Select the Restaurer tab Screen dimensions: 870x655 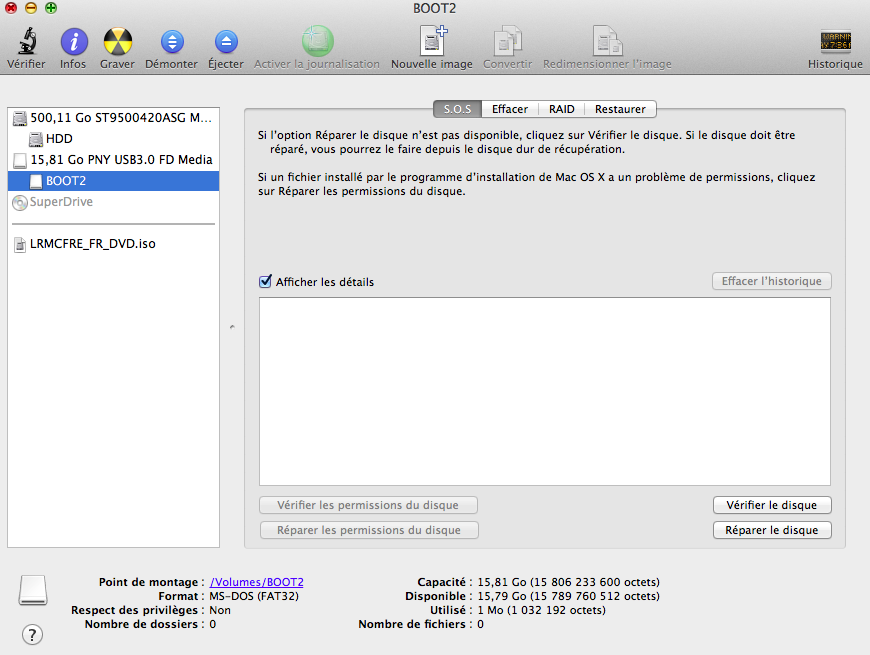(x=620, y=109)
